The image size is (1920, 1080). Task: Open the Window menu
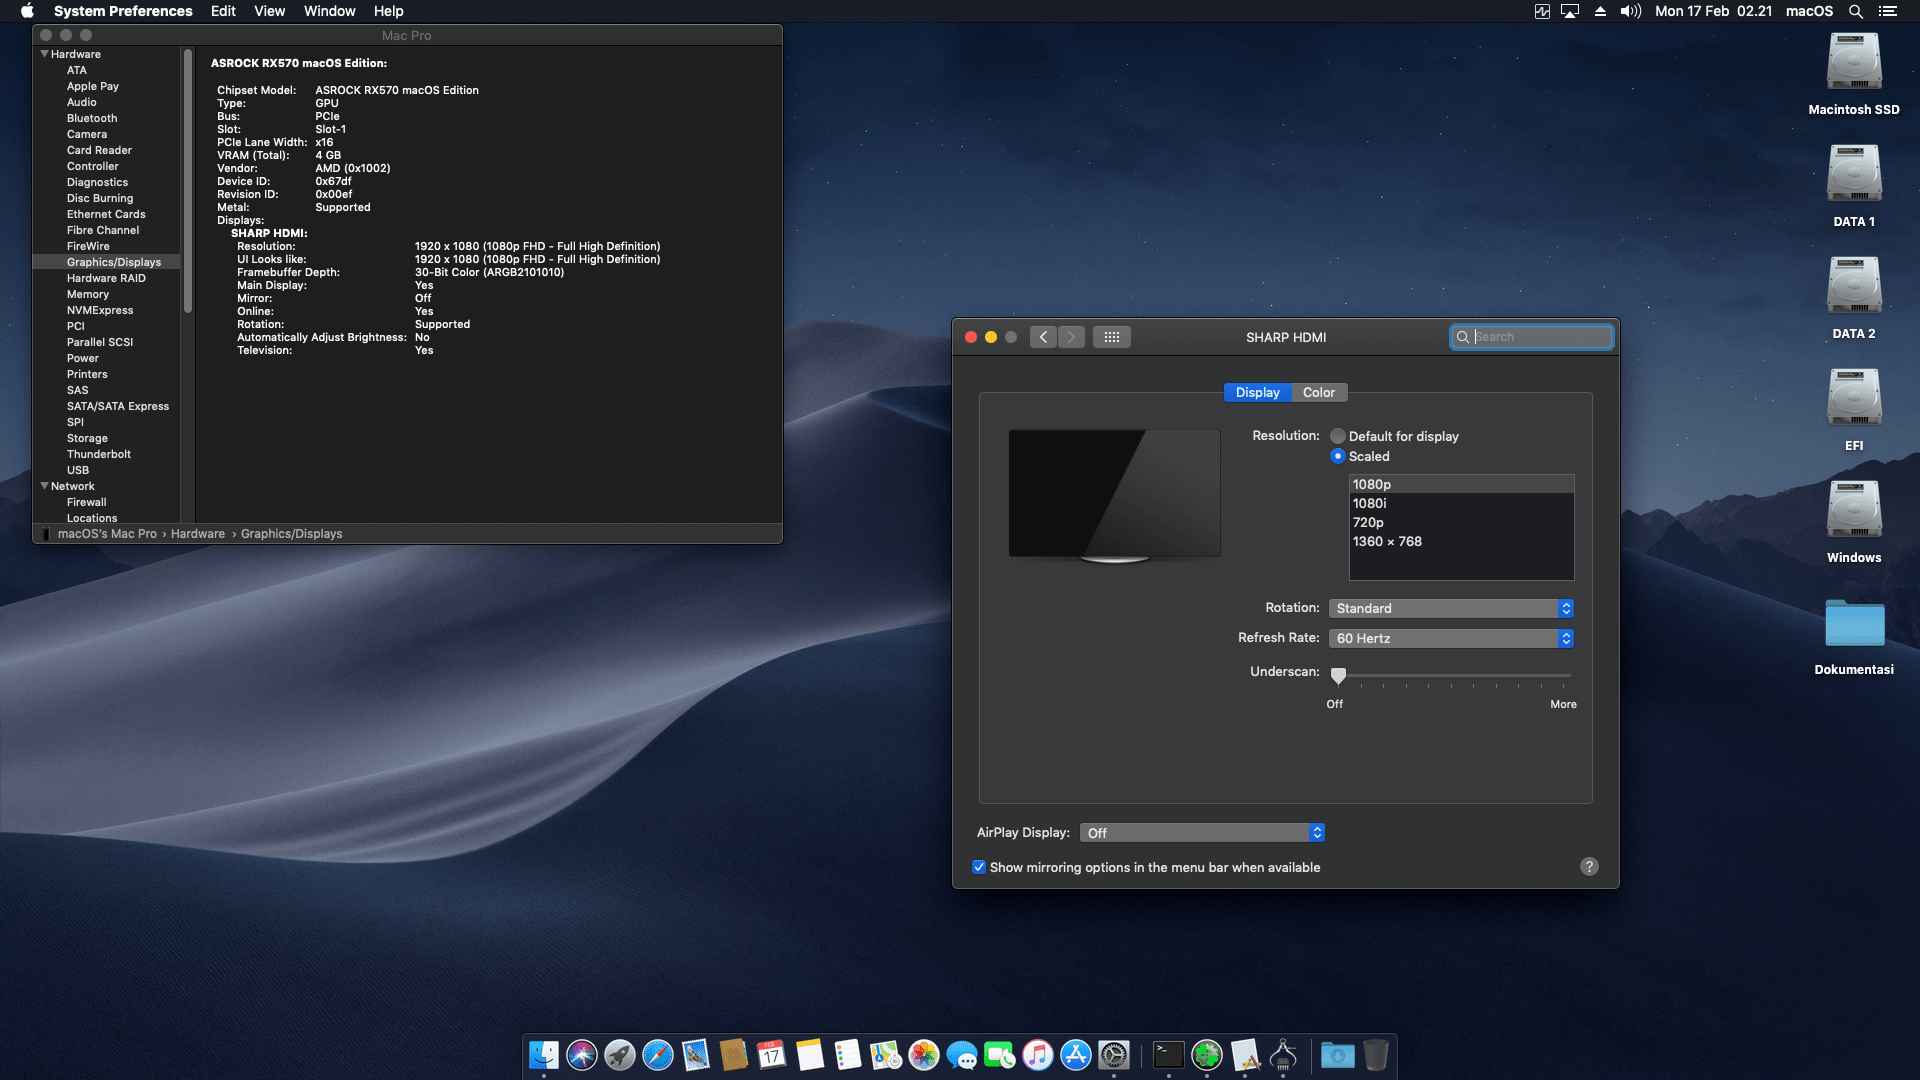329,11
